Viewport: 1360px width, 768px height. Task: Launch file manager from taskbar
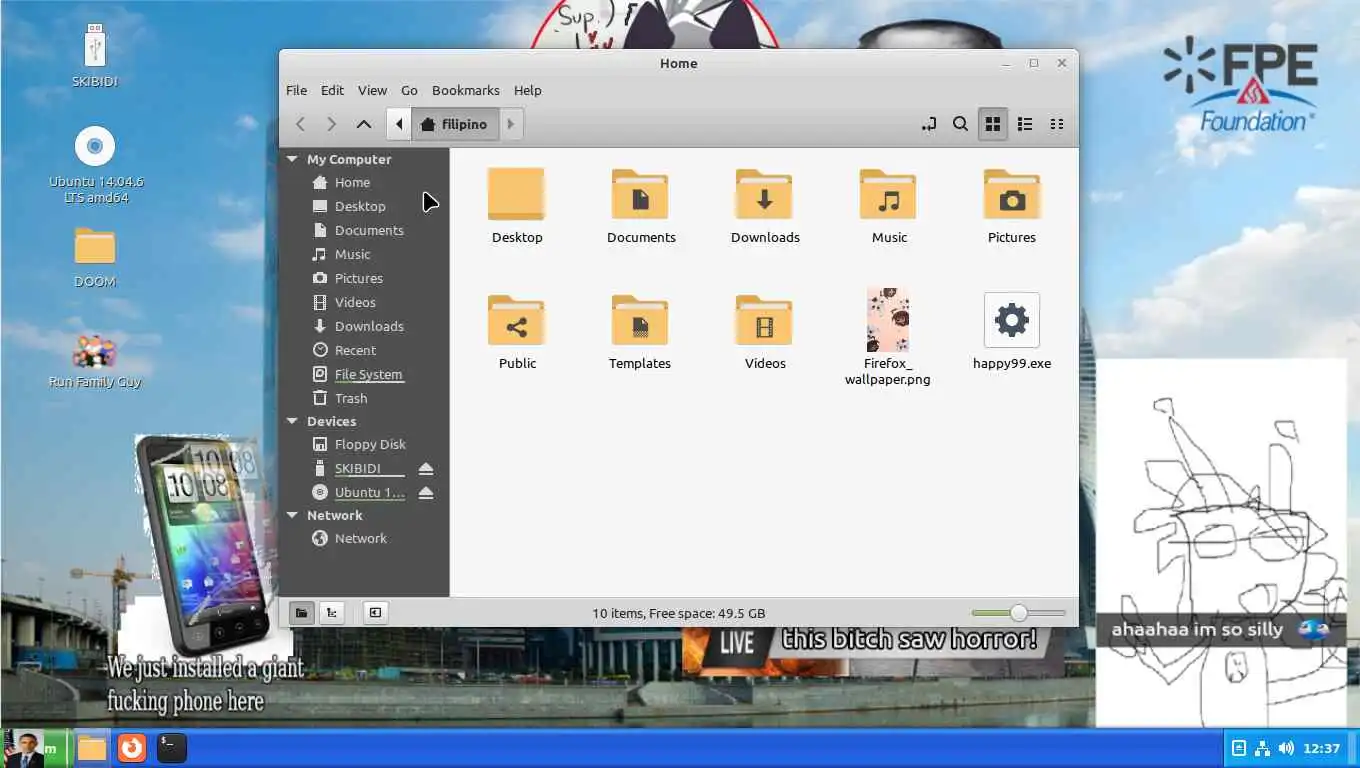[x=92, y=748]
